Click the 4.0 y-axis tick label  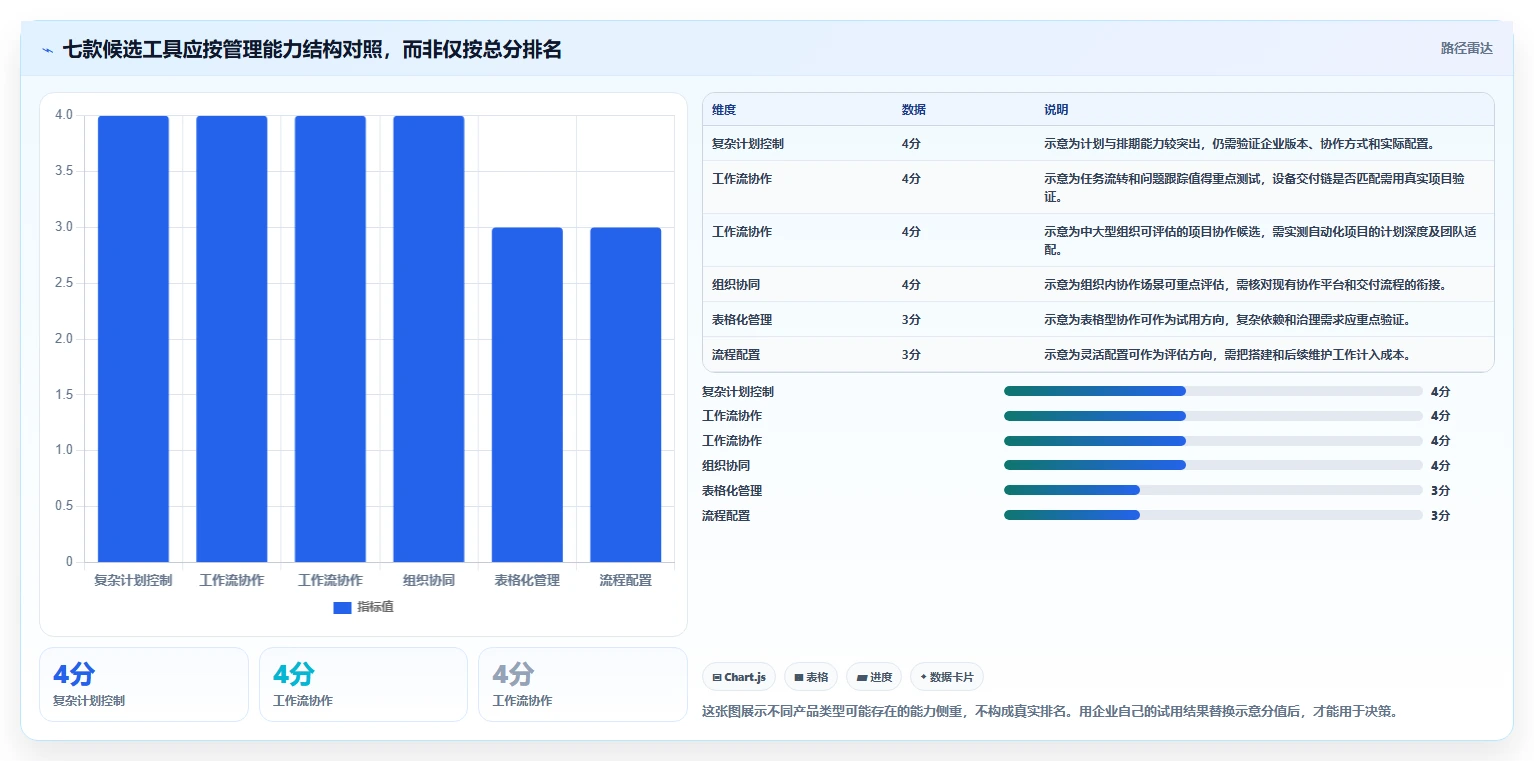click(x=64, y=115)
